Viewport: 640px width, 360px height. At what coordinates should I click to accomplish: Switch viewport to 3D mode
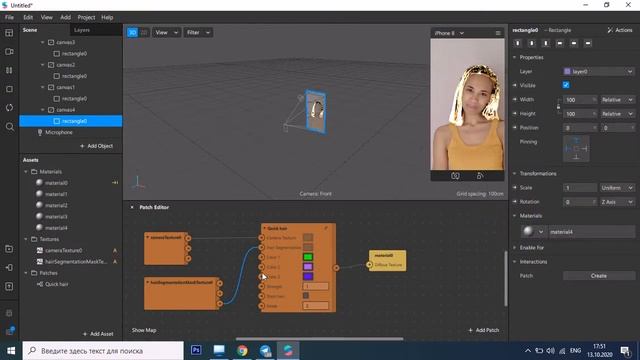(x=132, y=33)
